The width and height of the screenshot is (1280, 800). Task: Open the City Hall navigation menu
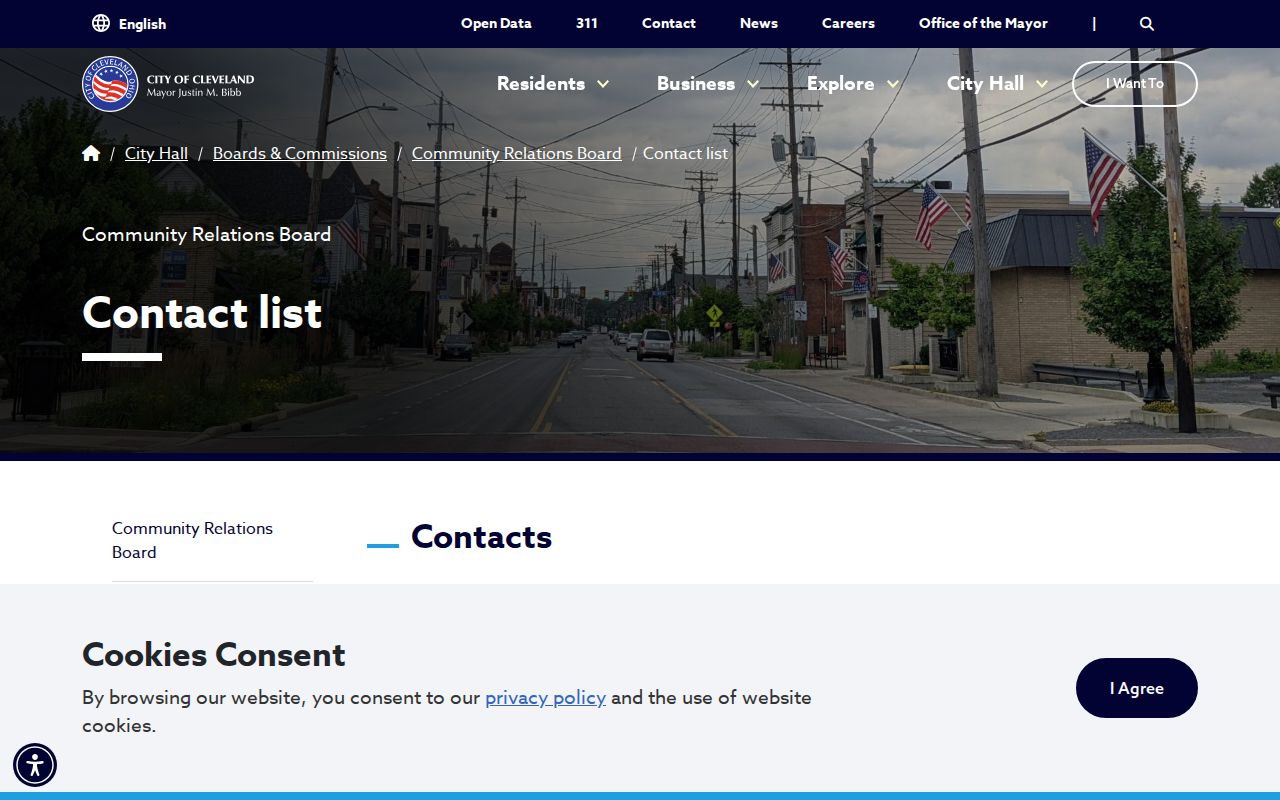pos(985,84)
